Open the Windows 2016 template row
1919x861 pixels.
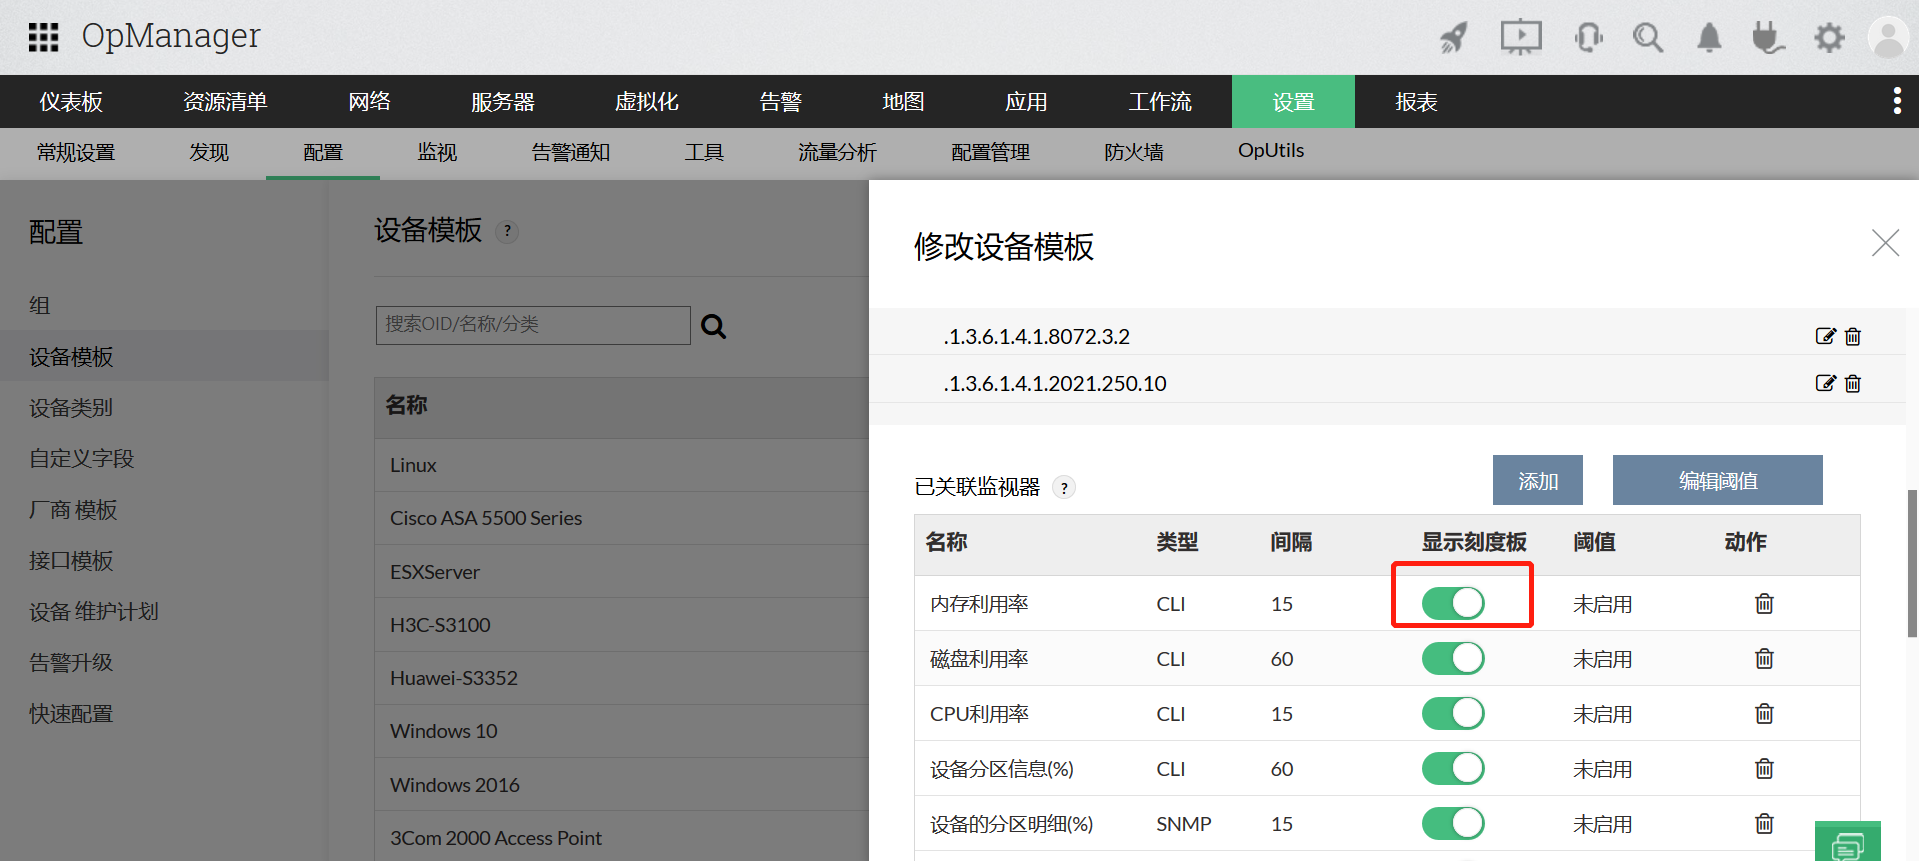pos(621,784)
